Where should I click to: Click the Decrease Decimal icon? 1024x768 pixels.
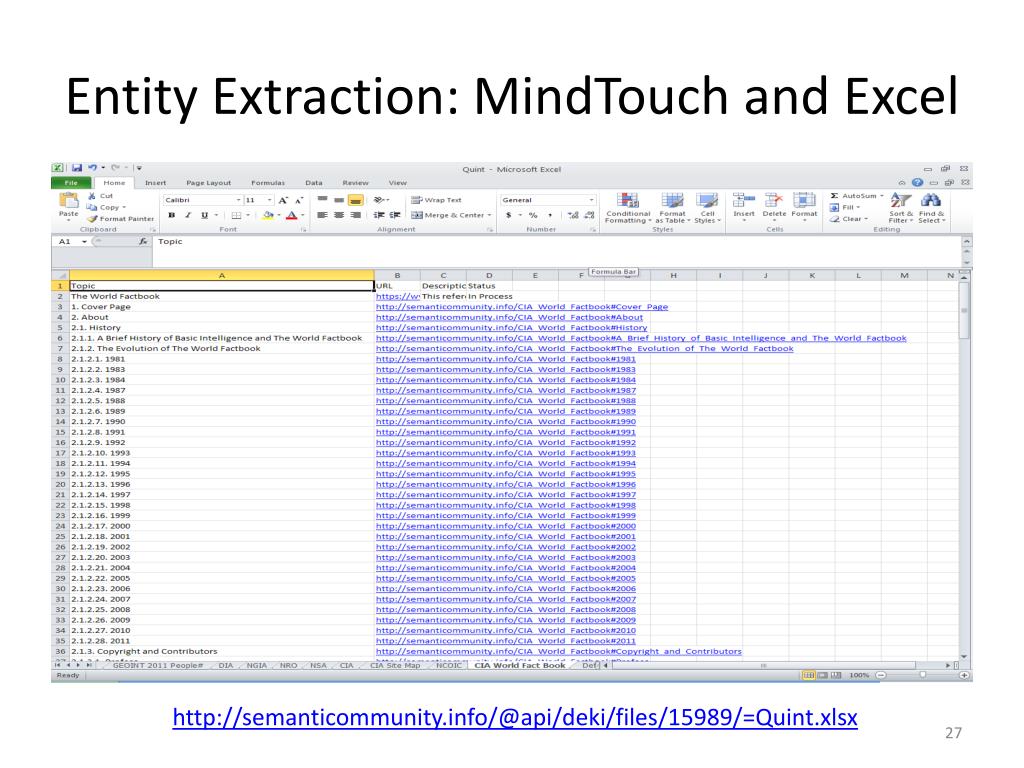(589, 215)
